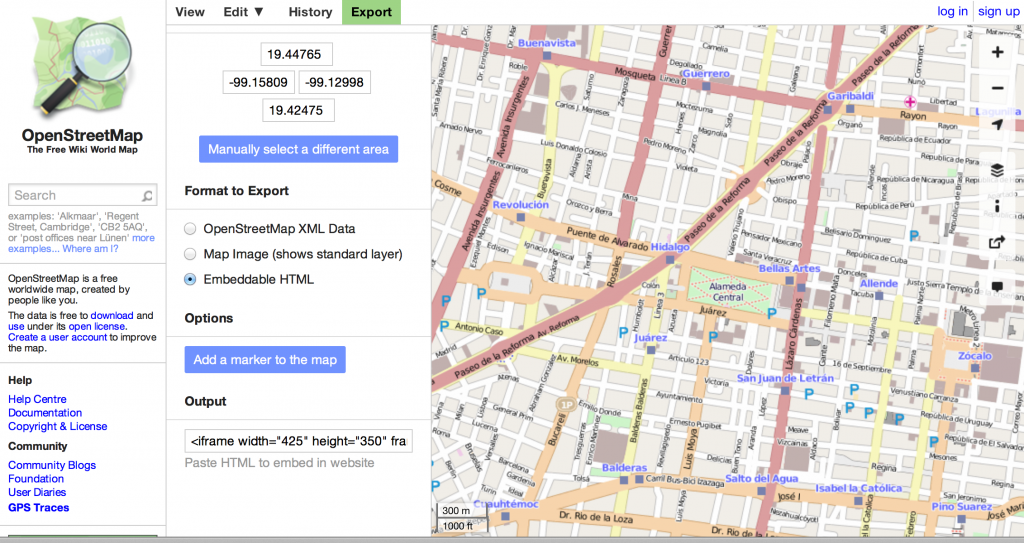1024x543 pixels.
Task: Click the OpenStreetMap magnifier logo
Action: 81,69
